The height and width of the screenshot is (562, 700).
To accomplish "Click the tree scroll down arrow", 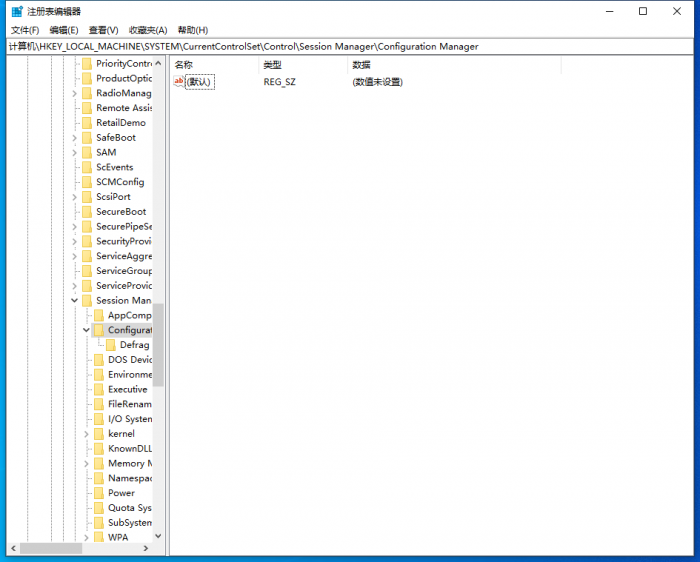I will point(158,536).
